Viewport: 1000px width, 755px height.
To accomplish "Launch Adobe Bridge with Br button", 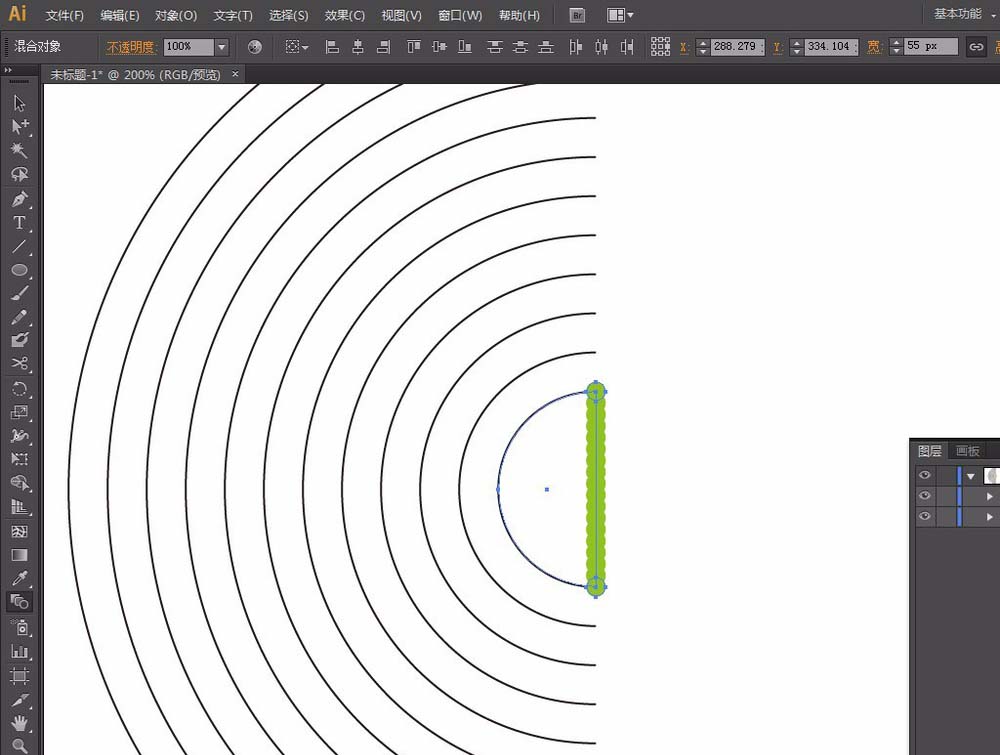I will tap(577, 15).
